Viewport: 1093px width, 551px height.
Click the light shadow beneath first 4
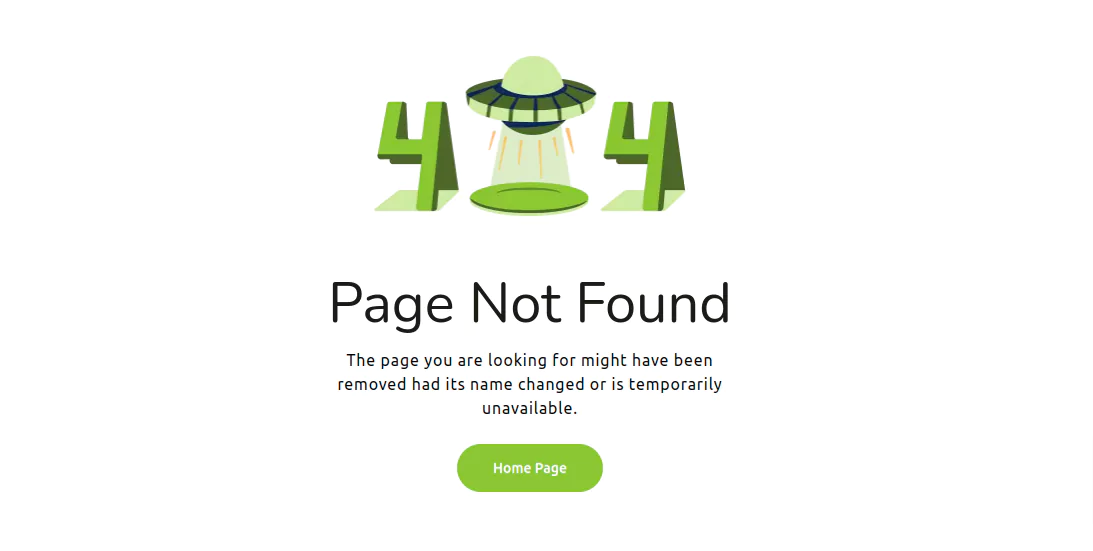click(402, 199)
